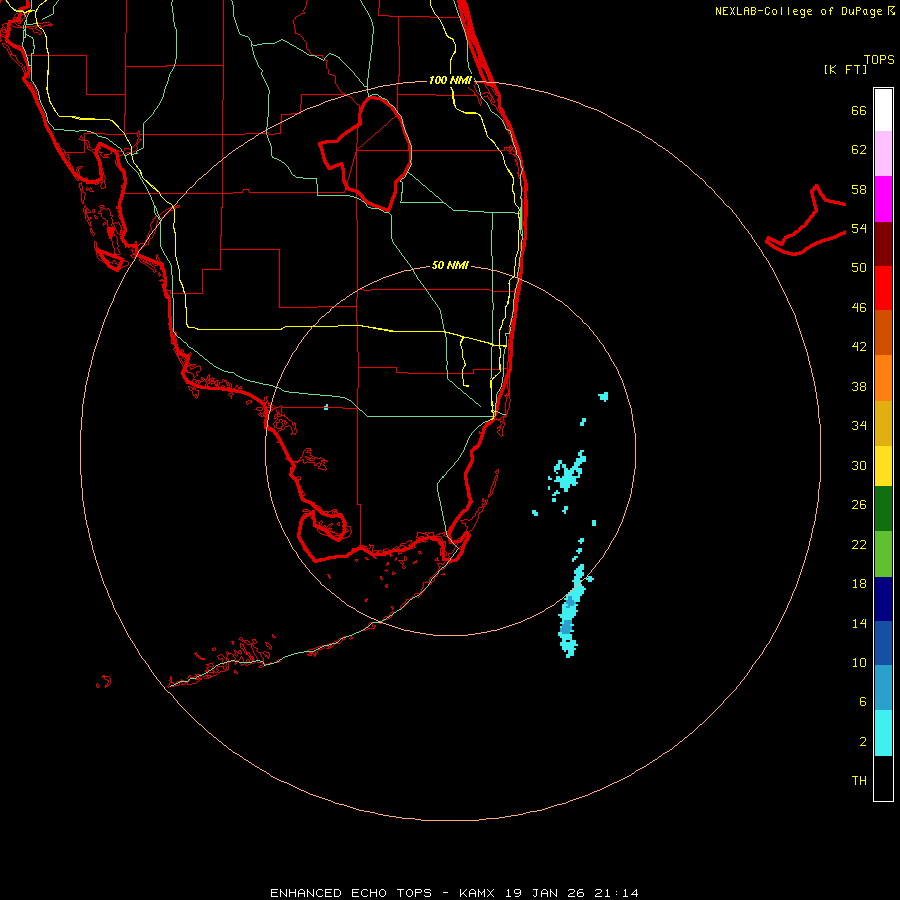Pick the navy blue legend swatch
Screen dimensions: 900x900
pyautogui.click(x=883, y=599)
